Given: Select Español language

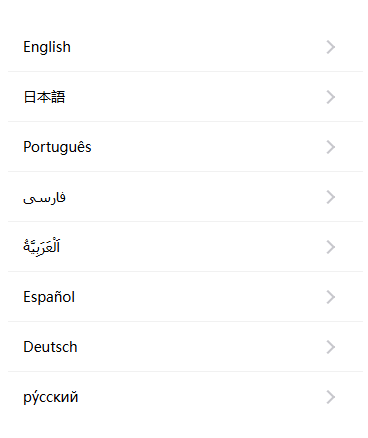Looking at the screenshot, I should pos(49,297).
